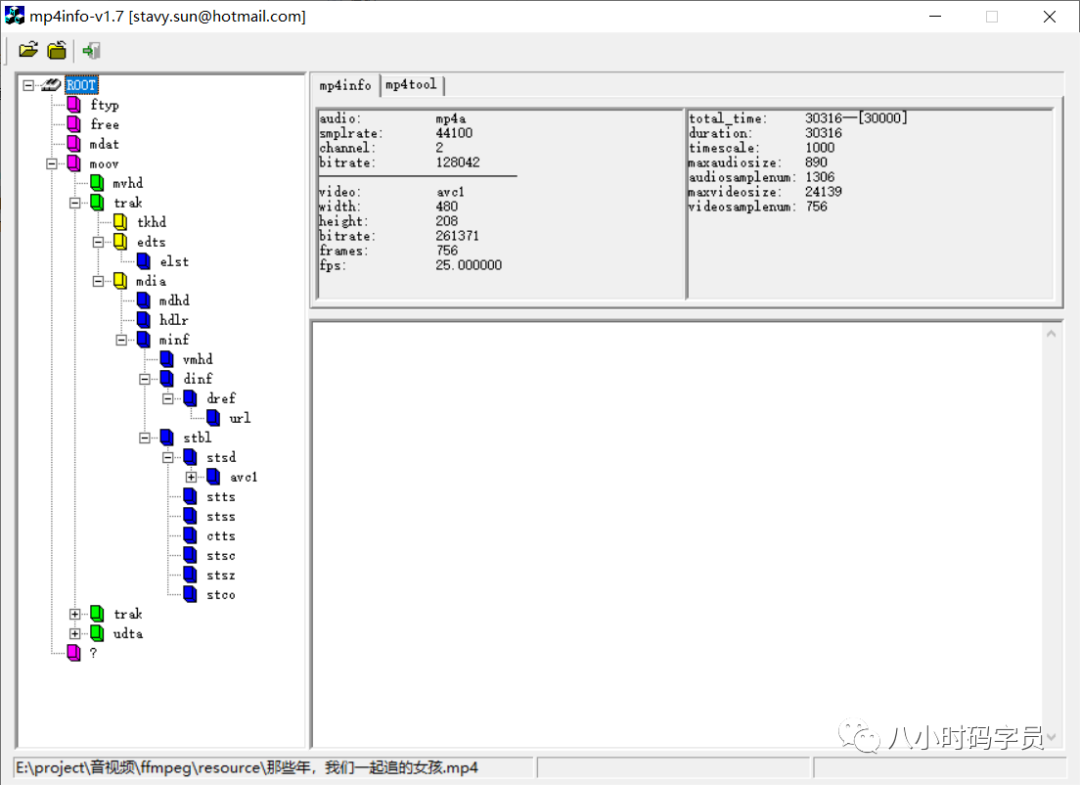Viewport: 1080px width, 785px height.
Task: Switch to the mp4info tab
Action: 345,85
